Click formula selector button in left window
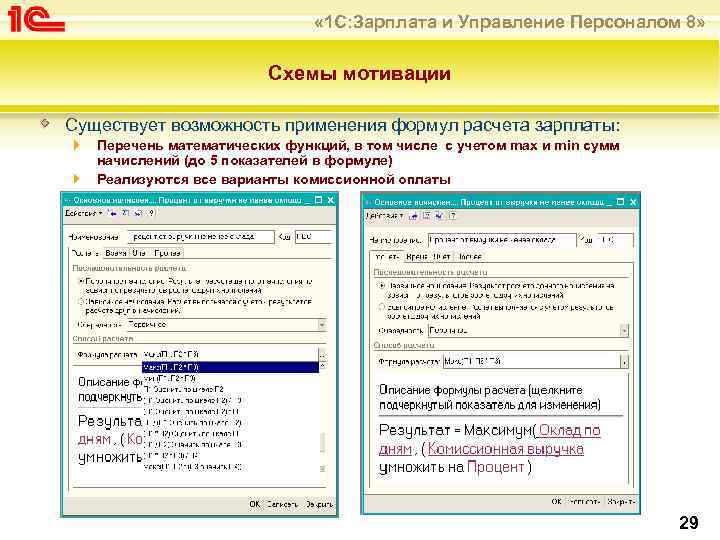The height and width of the screenshot is (540, 720). [x=322, y=354]
